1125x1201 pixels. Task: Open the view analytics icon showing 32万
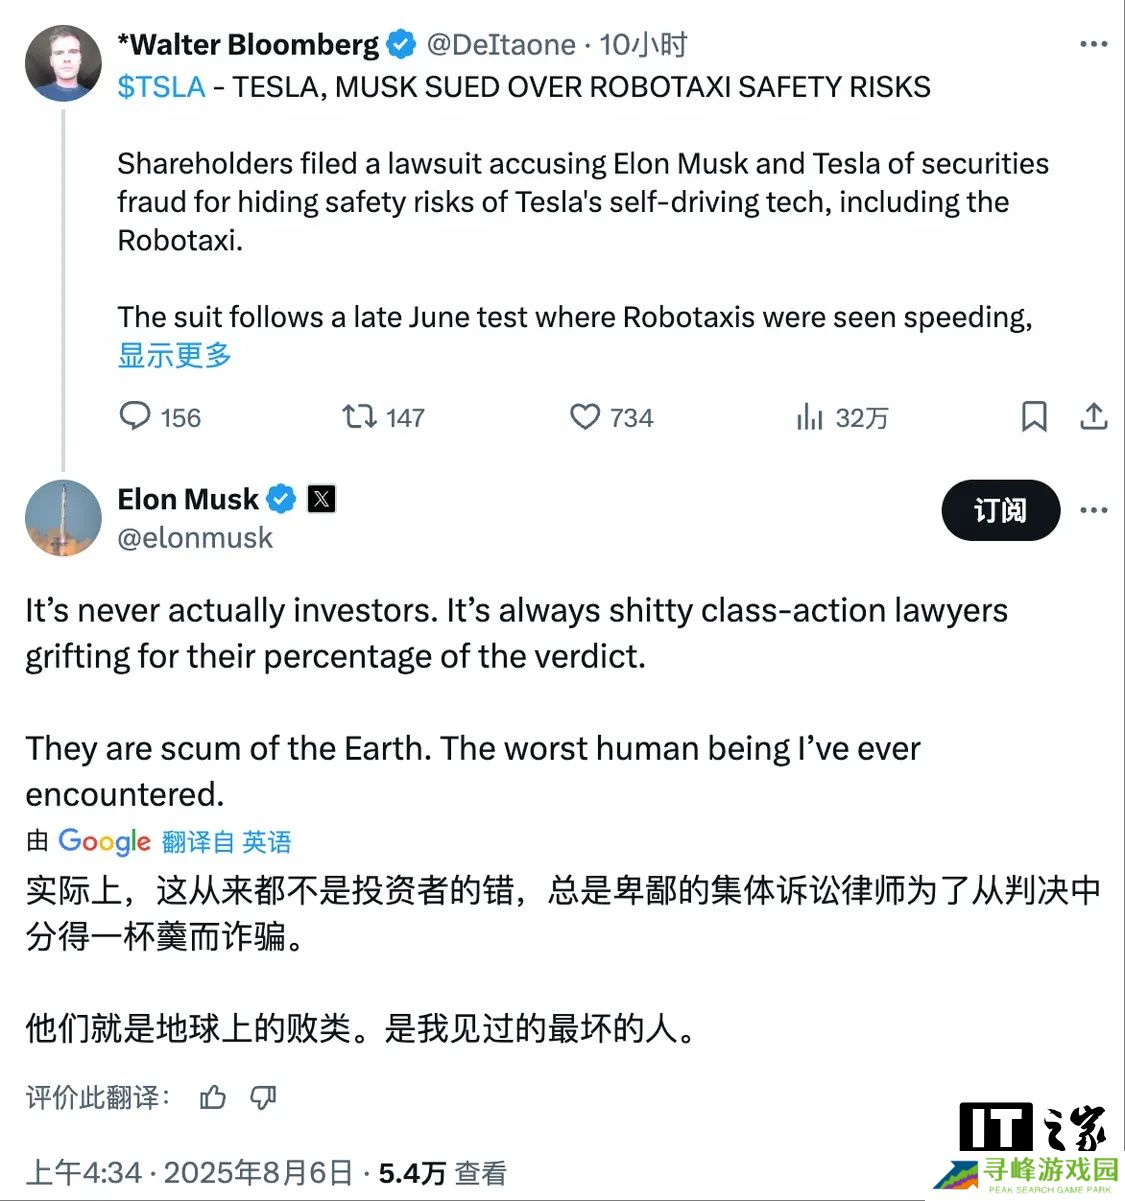[810, 417]
